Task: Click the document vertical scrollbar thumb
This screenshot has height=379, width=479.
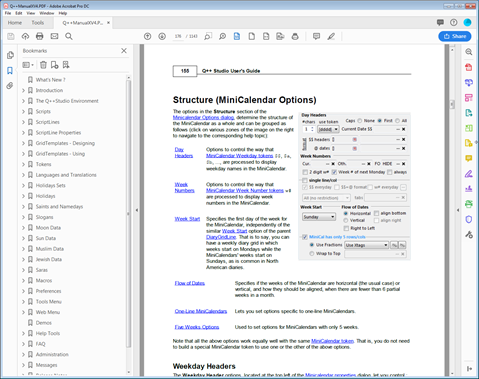Action: [452, 104]
